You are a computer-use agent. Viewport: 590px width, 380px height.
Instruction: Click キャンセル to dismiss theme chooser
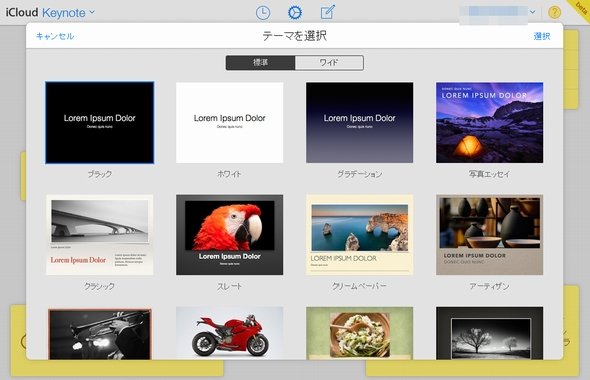(55, 36)
